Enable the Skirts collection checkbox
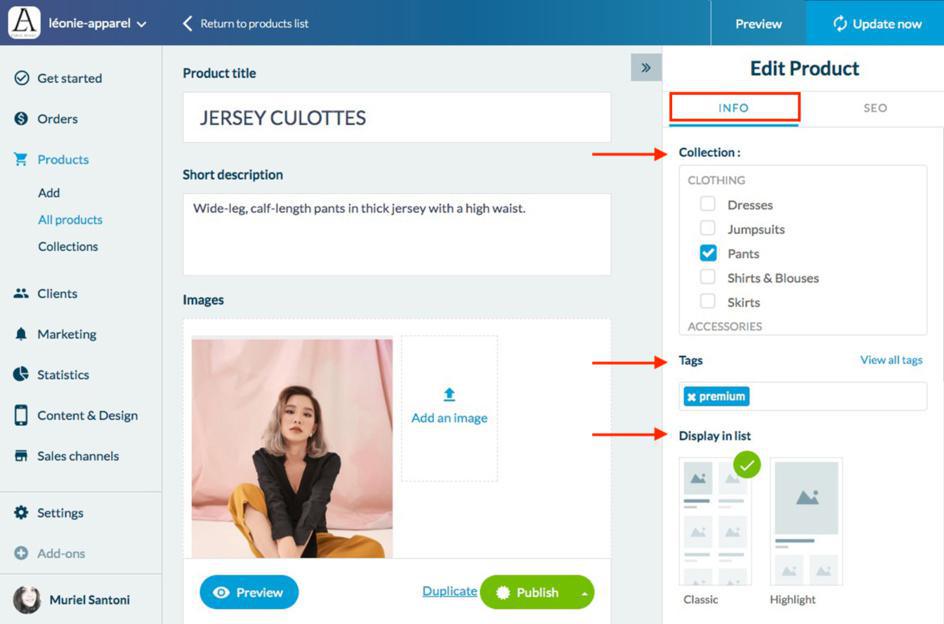The width and height of the screenshot is (944, 624). click(708, 301)
